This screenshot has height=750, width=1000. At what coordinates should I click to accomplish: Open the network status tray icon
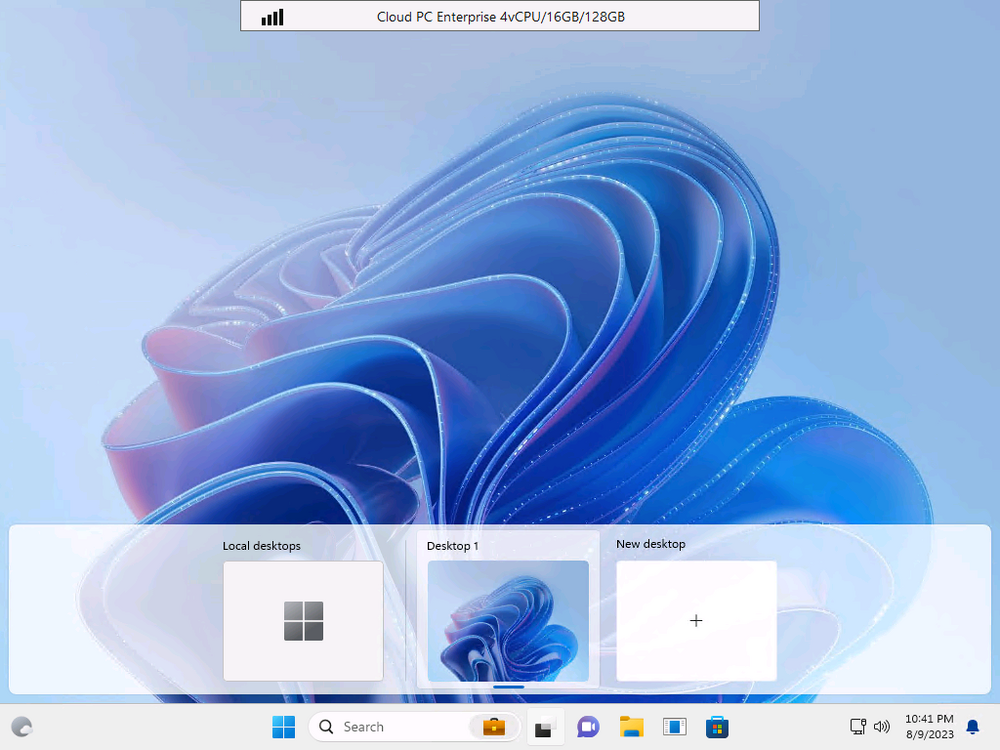click(858, 726)
